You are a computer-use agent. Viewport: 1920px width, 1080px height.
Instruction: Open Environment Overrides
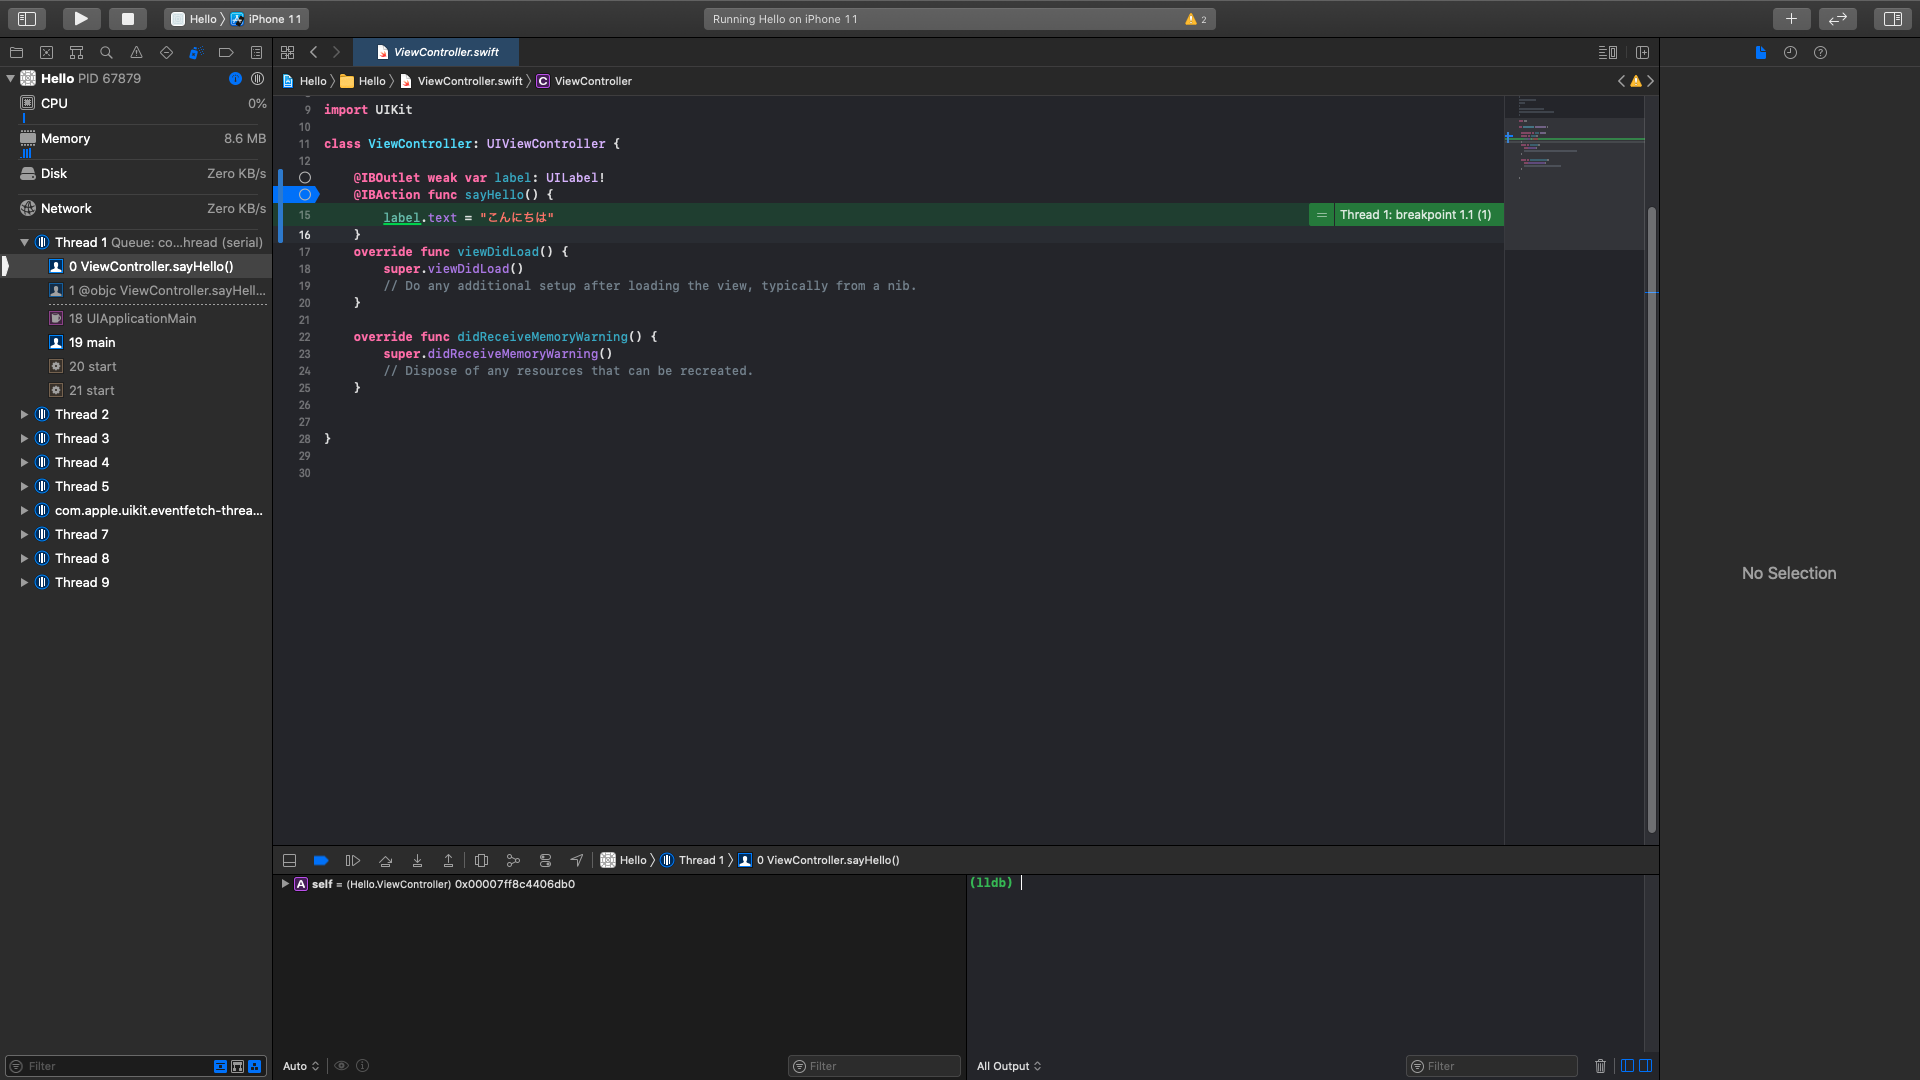point(545,860)
